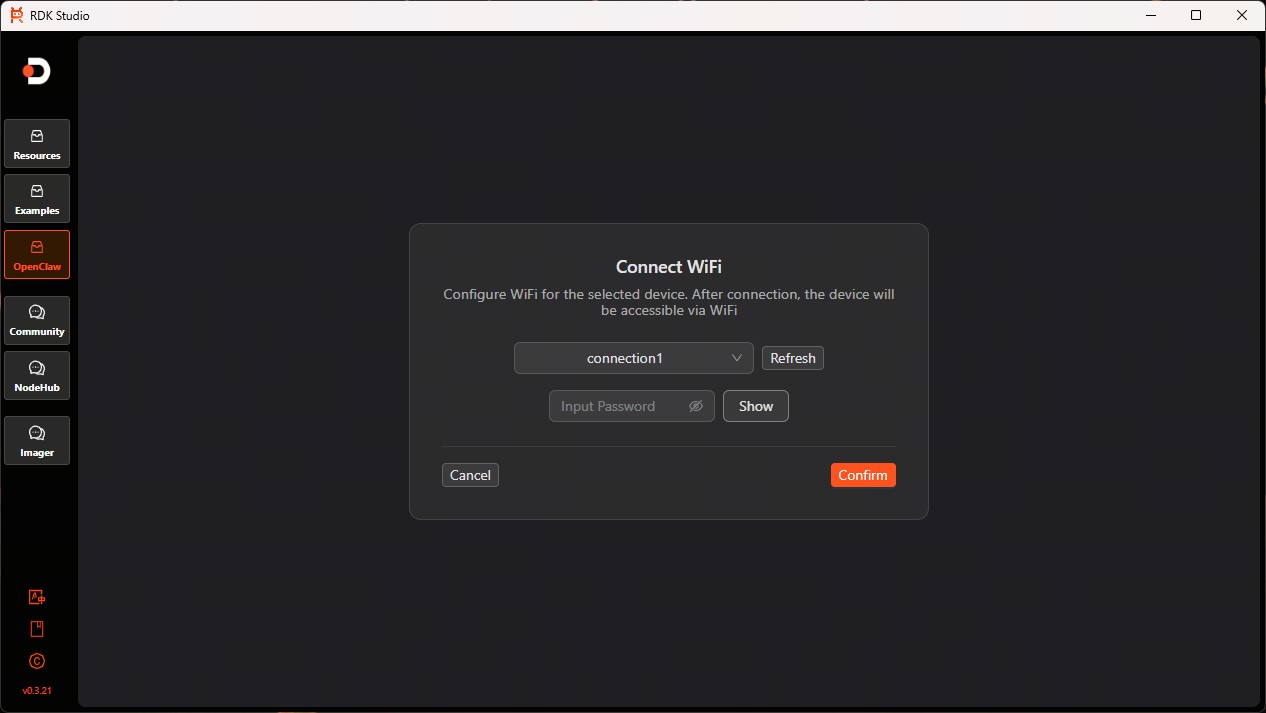
Task: Click the RDK Studio title bar app icon
Action: (17, 15)
